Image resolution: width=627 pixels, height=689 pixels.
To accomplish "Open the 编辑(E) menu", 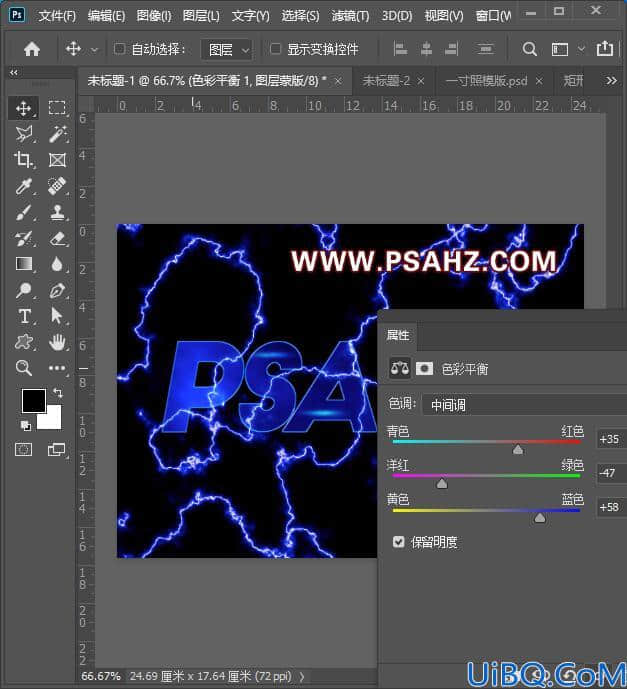I will 106,16.
